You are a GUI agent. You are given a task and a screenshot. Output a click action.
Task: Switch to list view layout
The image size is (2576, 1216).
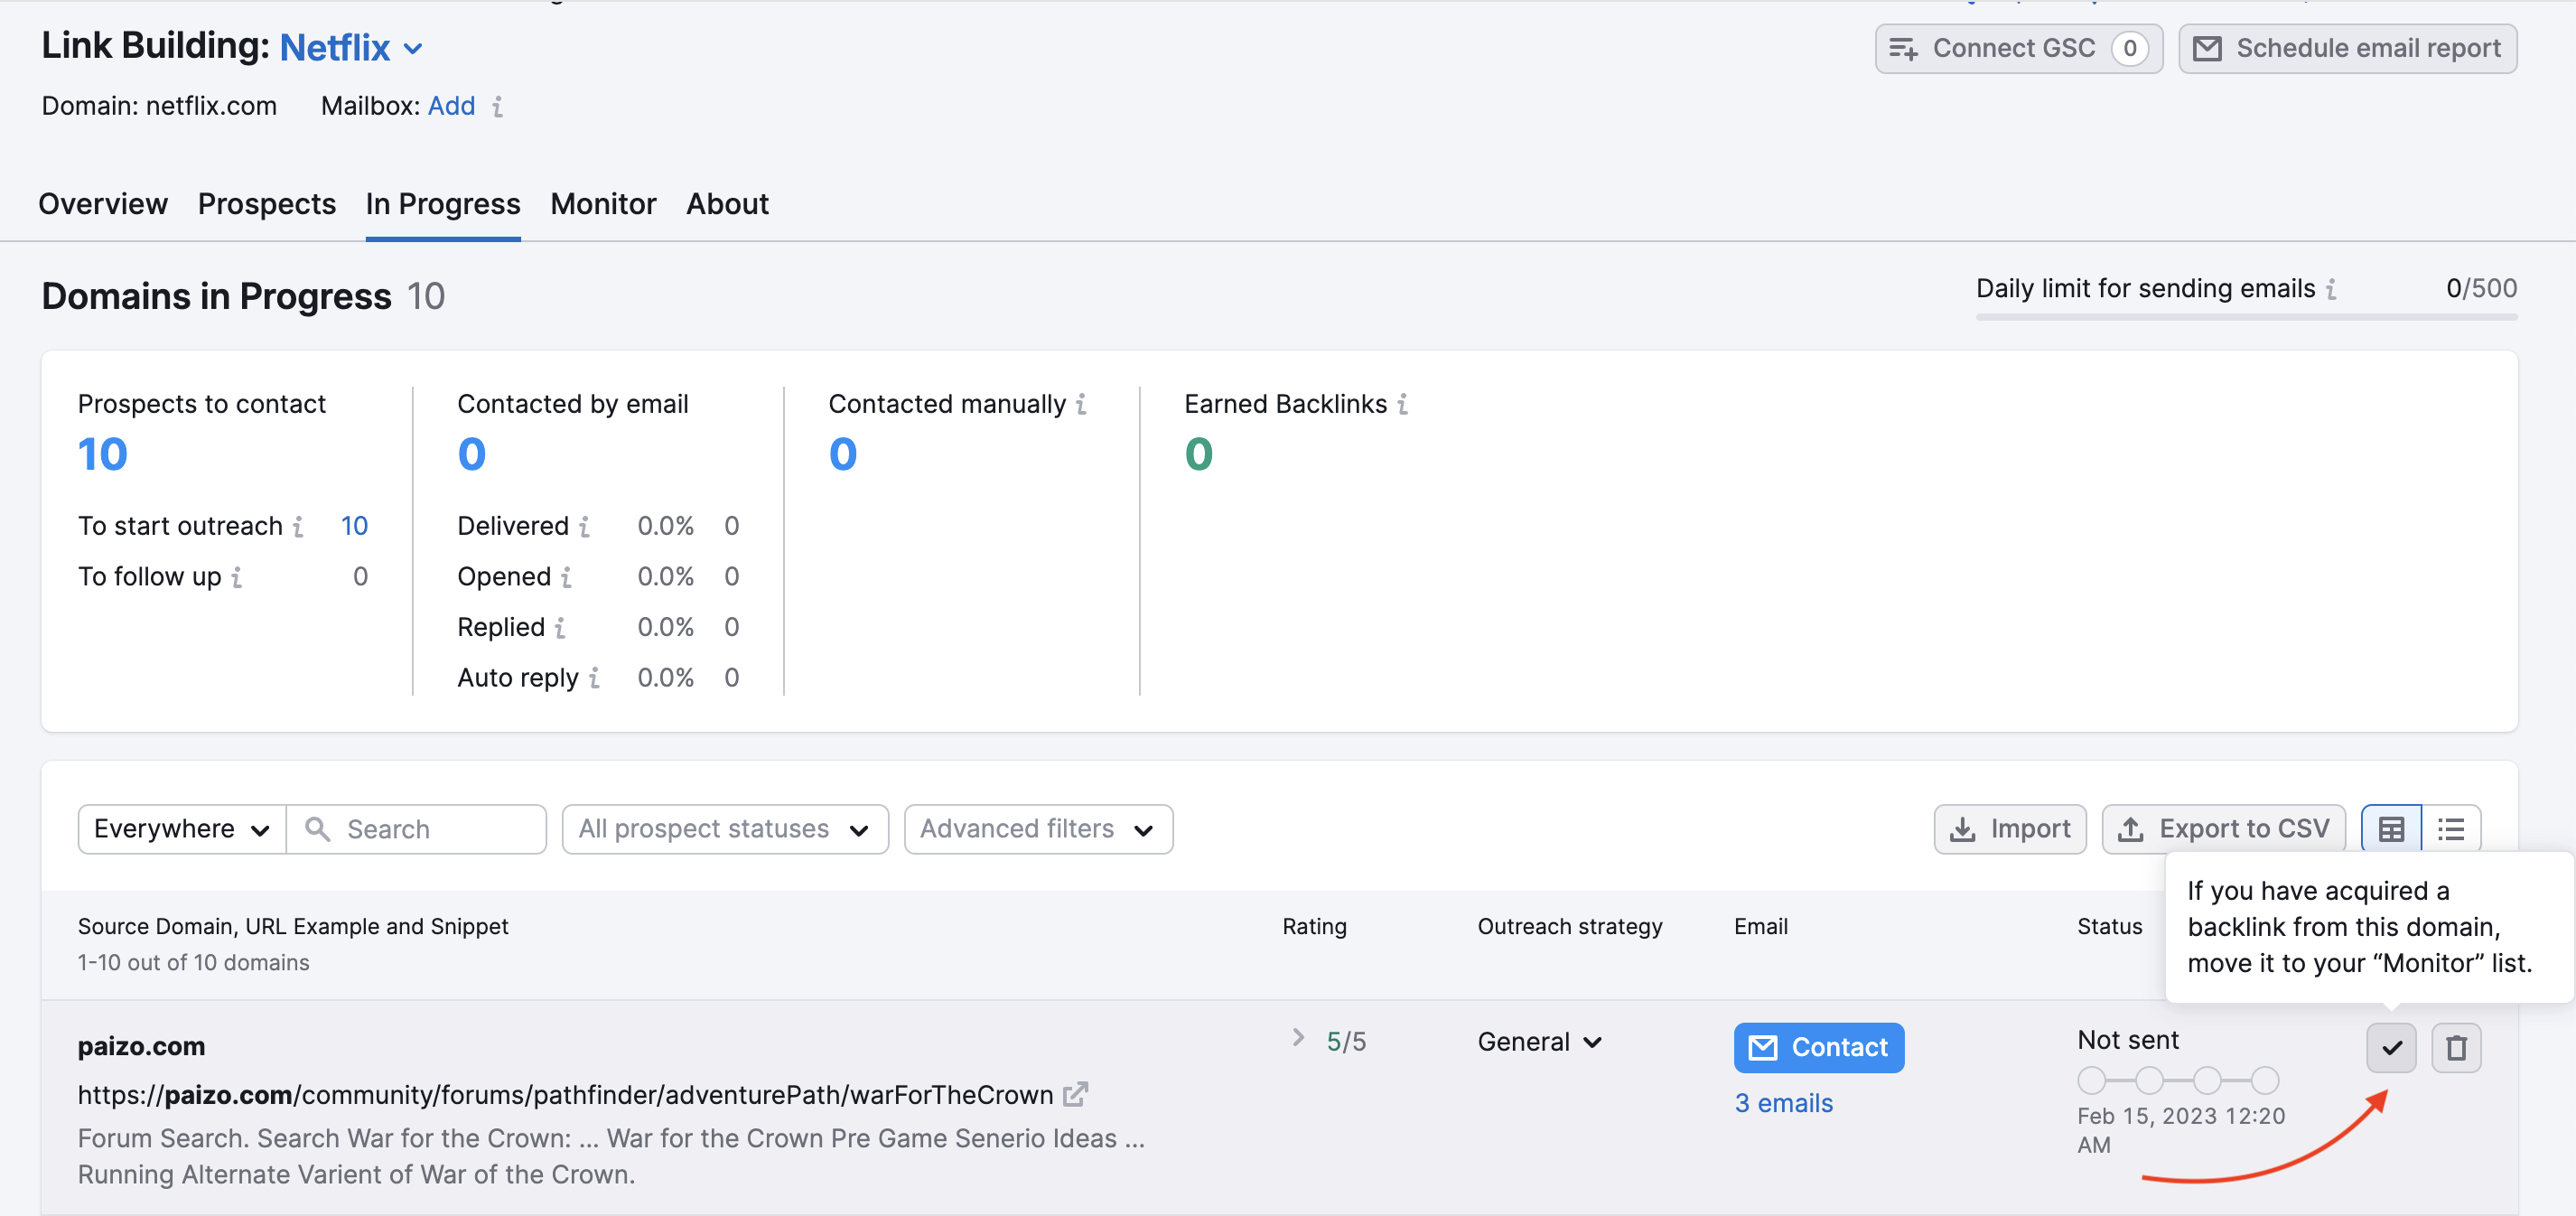[x=2451, y=828]
